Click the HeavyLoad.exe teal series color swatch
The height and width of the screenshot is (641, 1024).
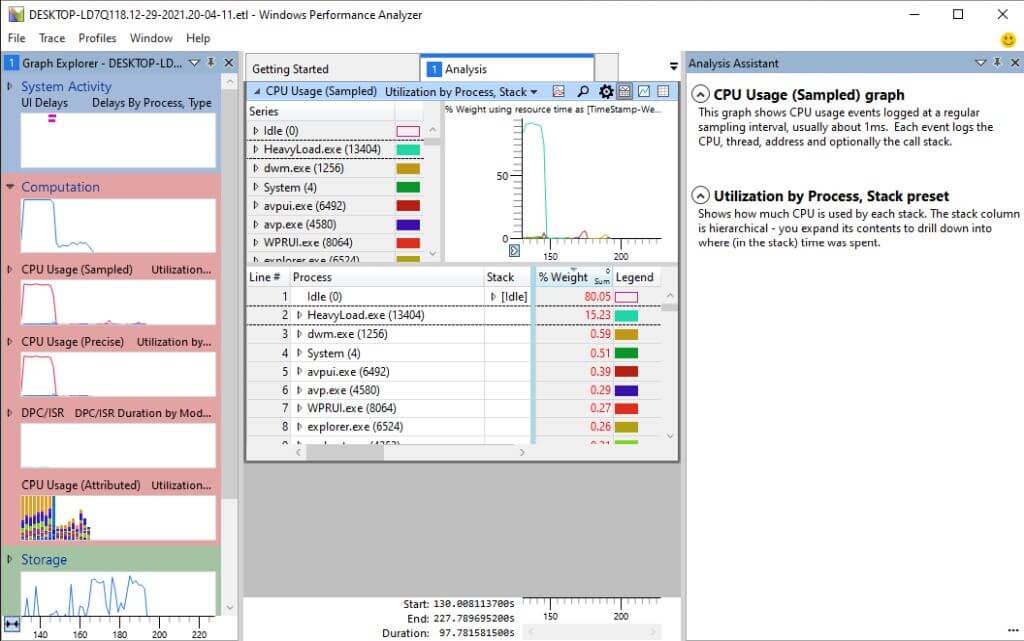[x=408, y=149]
